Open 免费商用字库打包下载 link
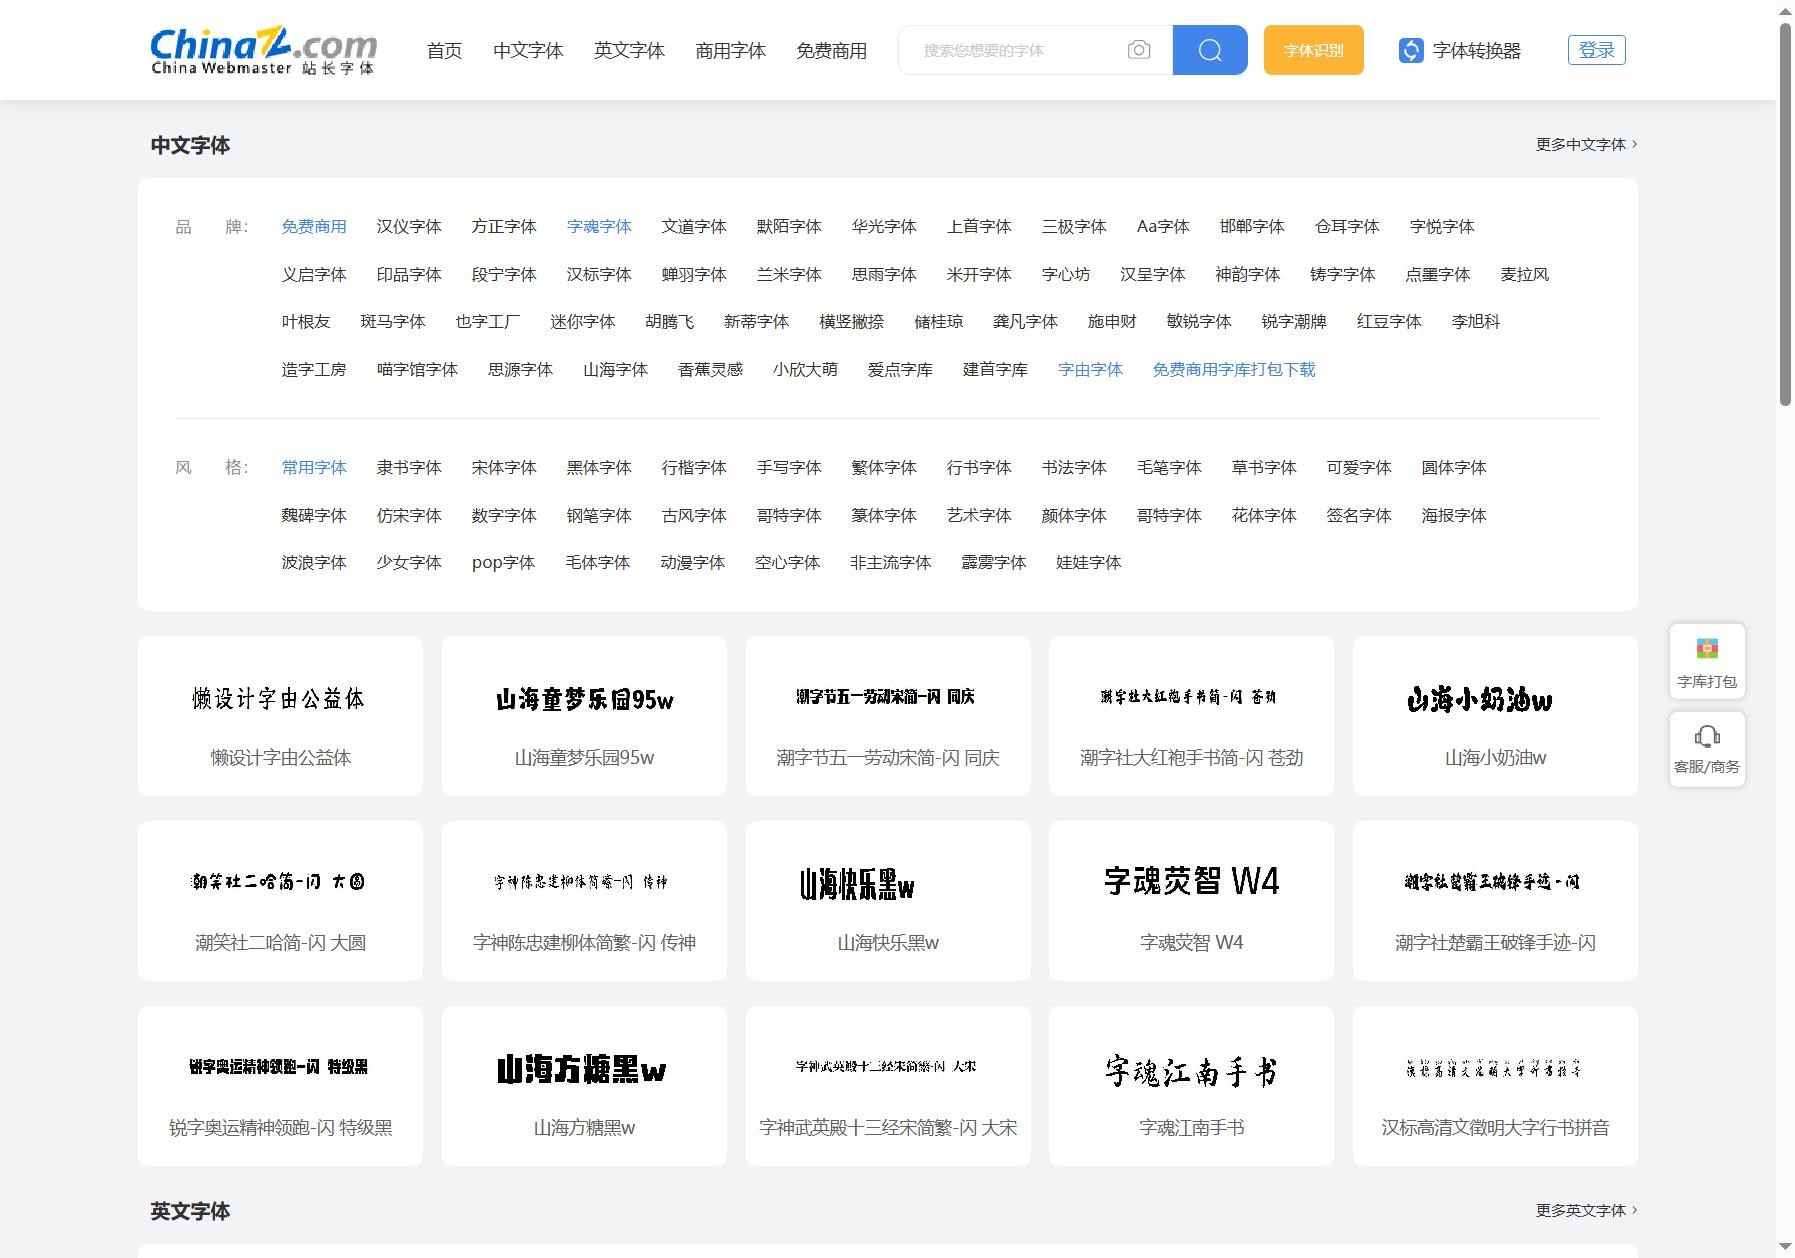 tap(1234, 370)
